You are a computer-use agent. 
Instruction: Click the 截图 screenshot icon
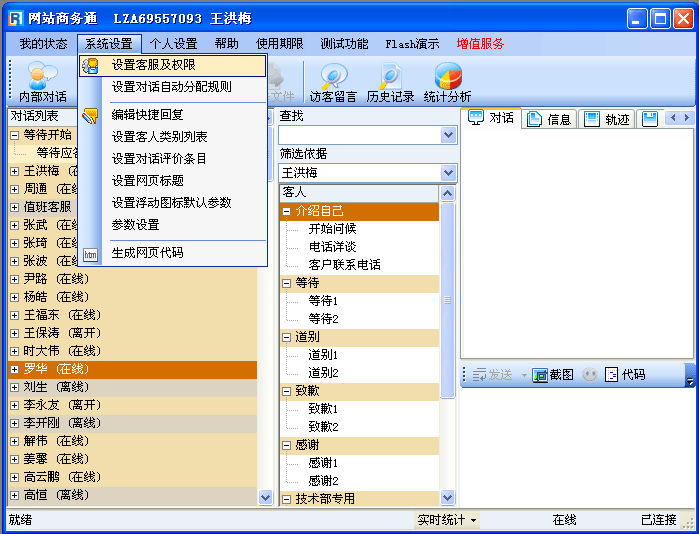tap(553, 375)
